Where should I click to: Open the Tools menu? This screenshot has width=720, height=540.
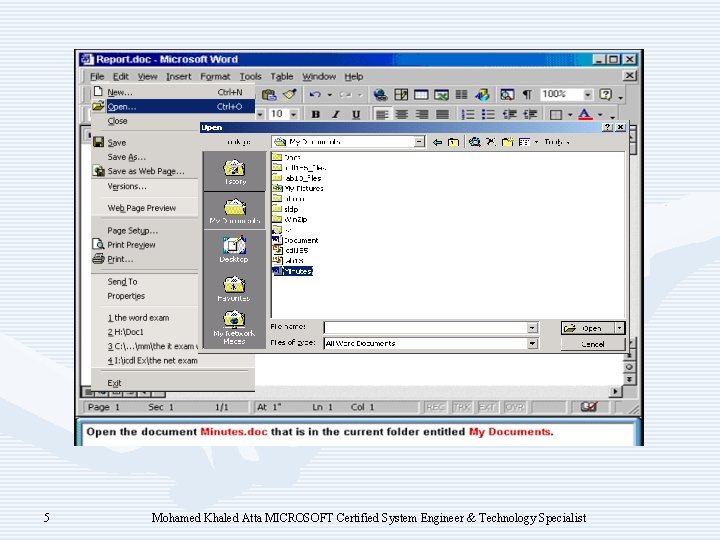(251, 77)
